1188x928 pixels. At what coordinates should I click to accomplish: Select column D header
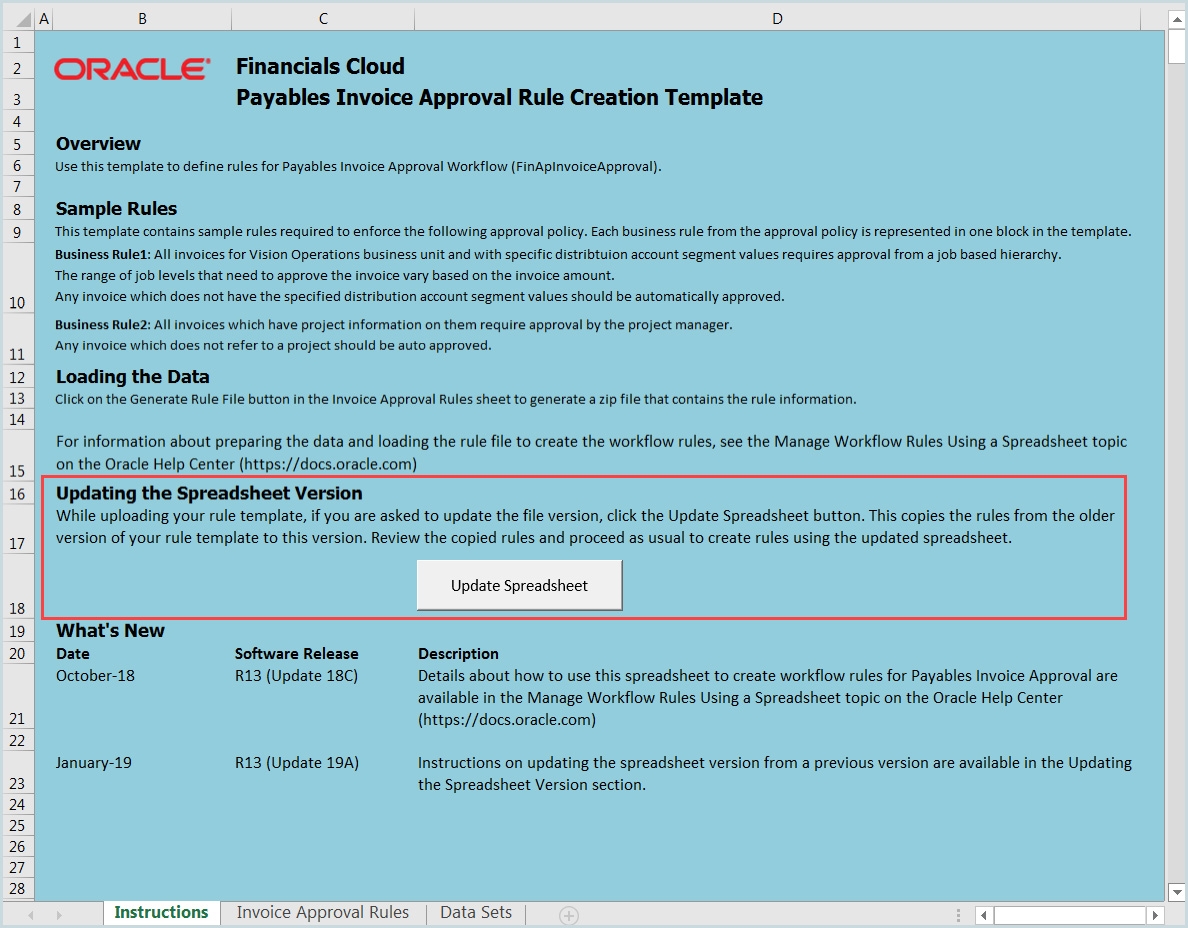777,19
